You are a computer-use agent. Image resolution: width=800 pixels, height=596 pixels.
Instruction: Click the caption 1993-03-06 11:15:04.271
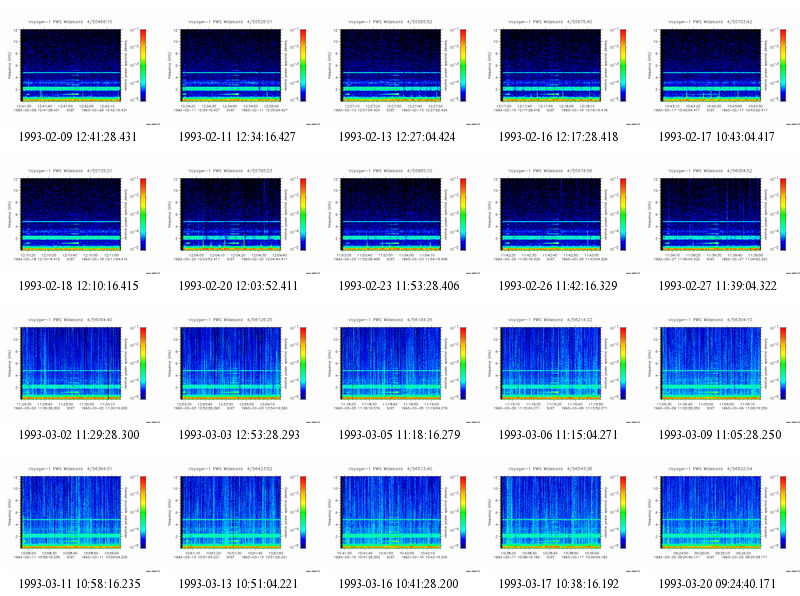(x=558, y=435)
